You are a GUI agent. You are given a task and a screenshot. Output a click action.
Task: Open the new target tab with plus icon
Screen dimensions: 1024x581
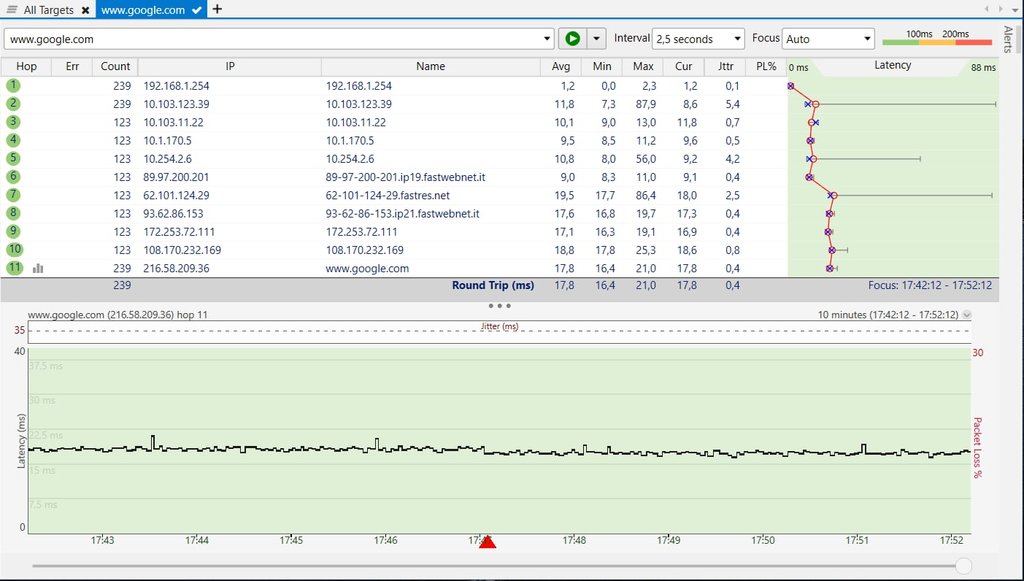click(x=217, y=9)
